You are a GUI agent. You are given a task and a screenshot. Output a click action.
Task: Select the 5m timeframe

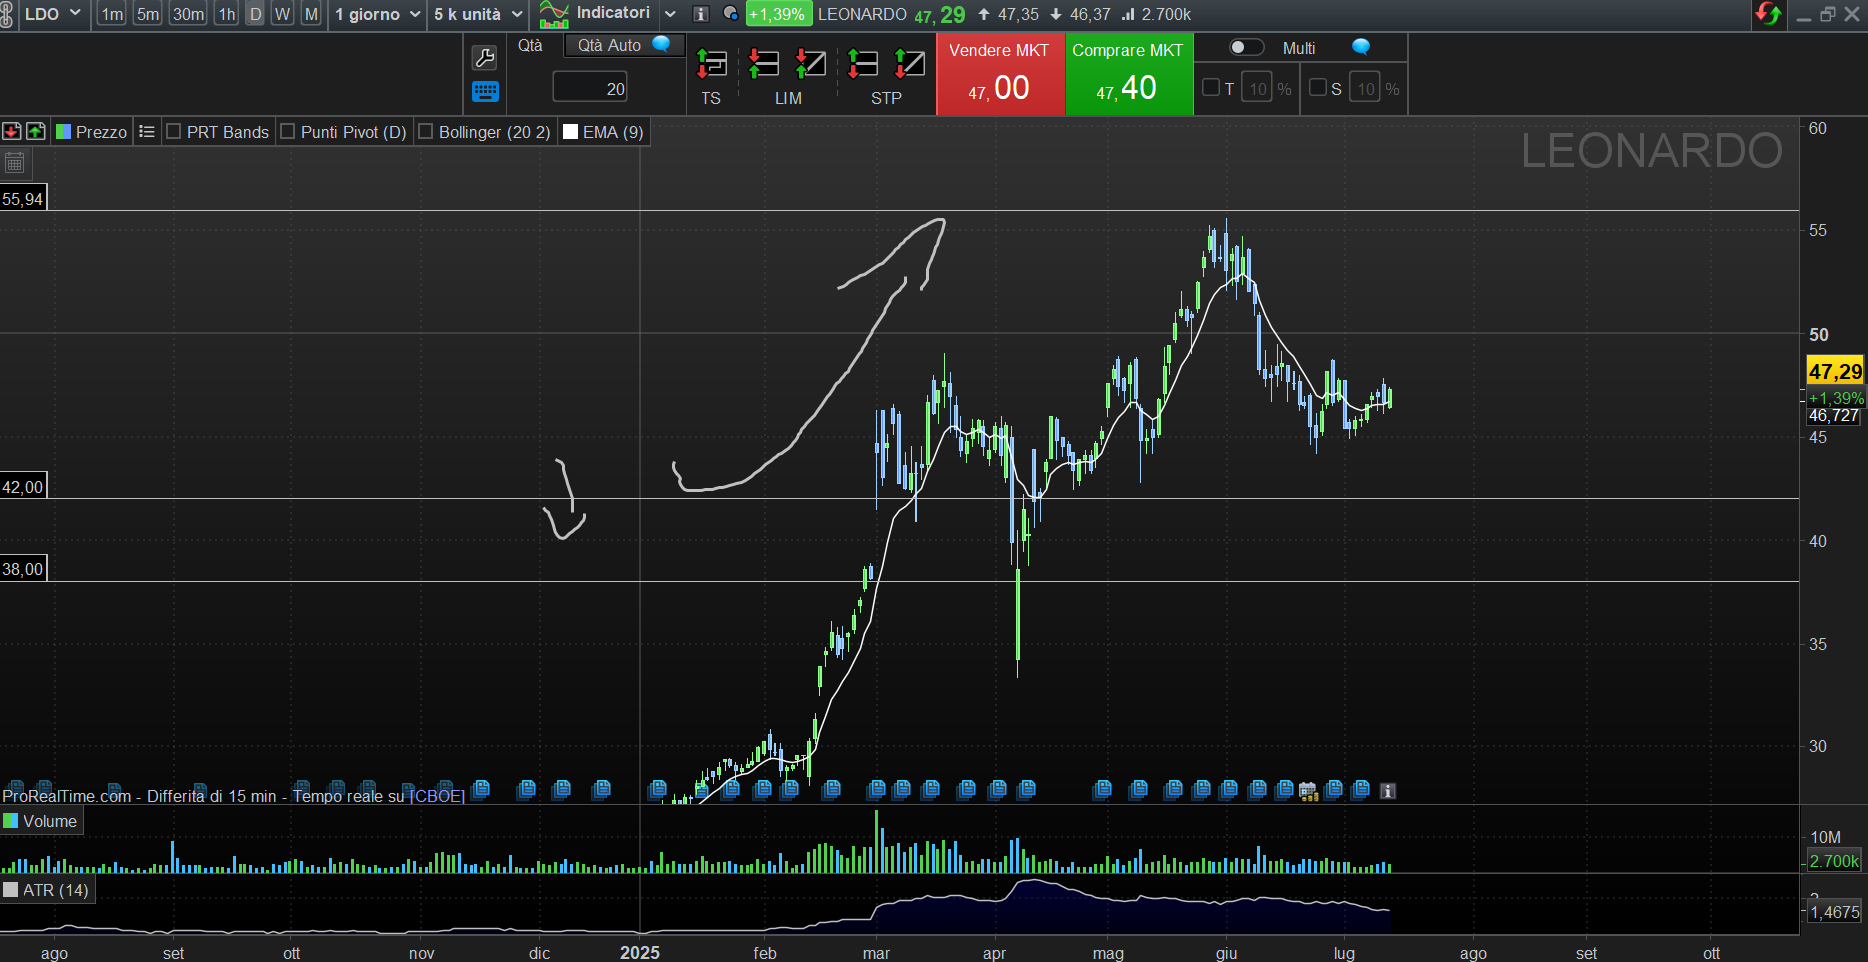tap(148, 14)
